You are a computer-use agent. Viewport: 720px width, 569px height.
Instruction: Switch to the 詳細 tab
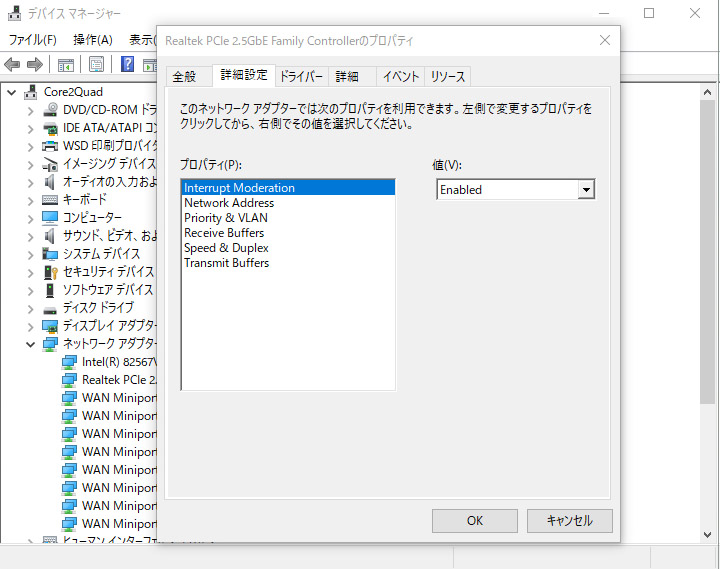(352, 76)
